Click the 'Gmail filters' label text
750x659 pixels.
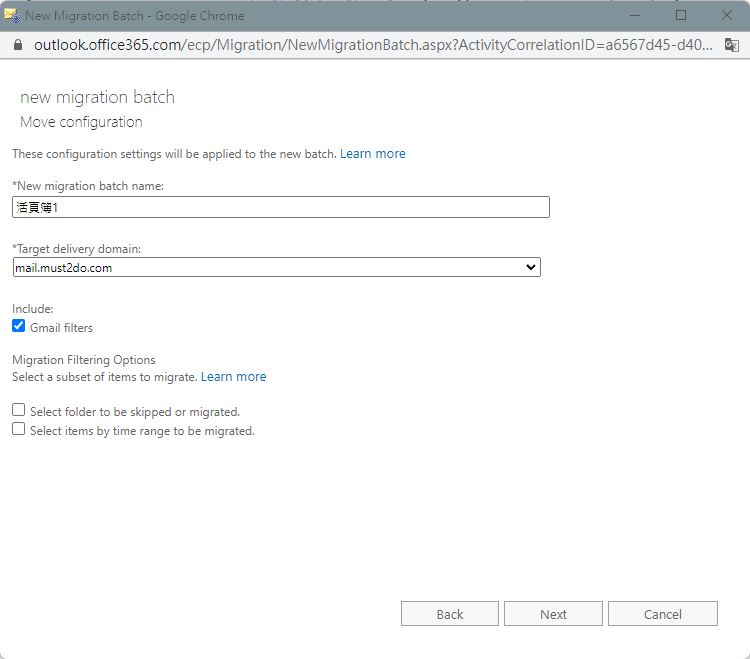tap(61, 328)
